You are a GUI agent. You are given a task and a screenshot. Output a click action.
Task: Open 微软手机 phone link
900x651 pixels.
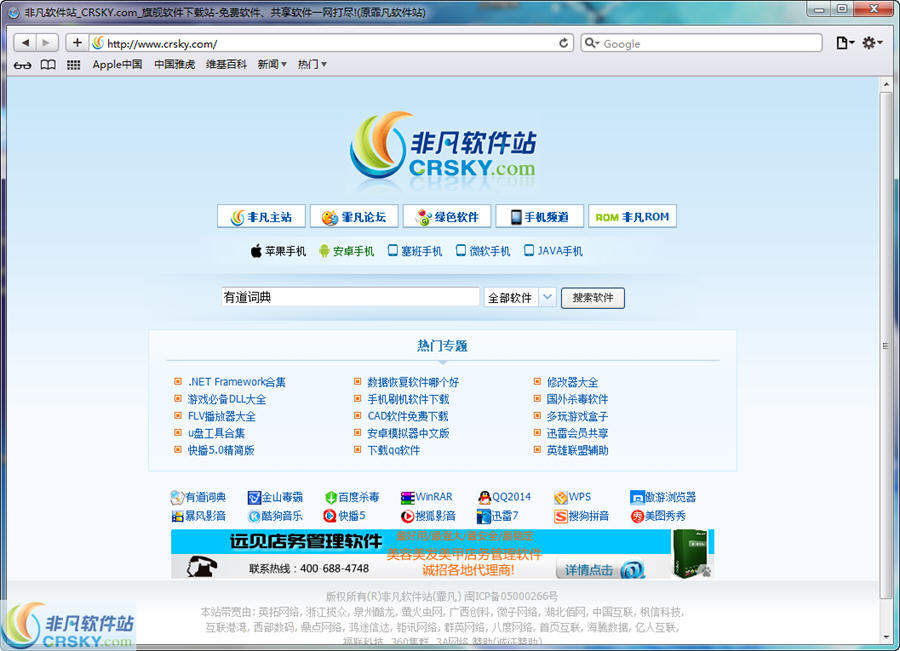point(483,251)
